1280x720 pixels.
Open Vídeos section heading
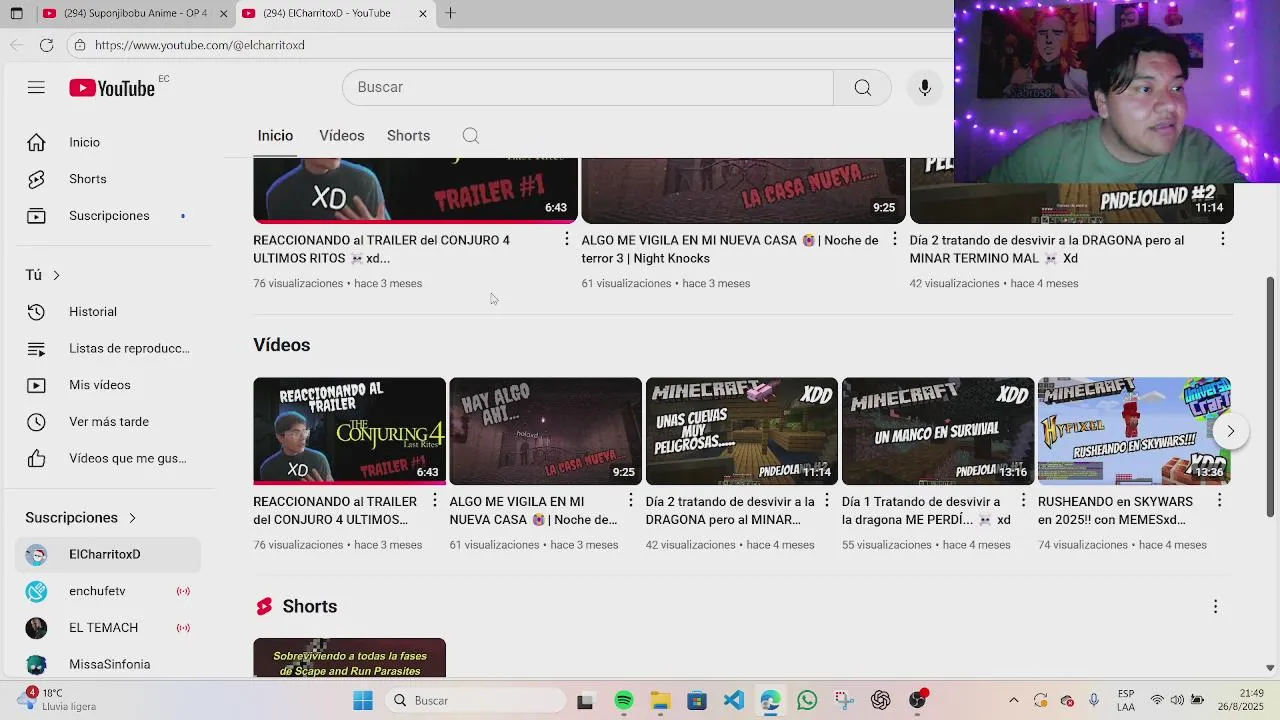281,345
